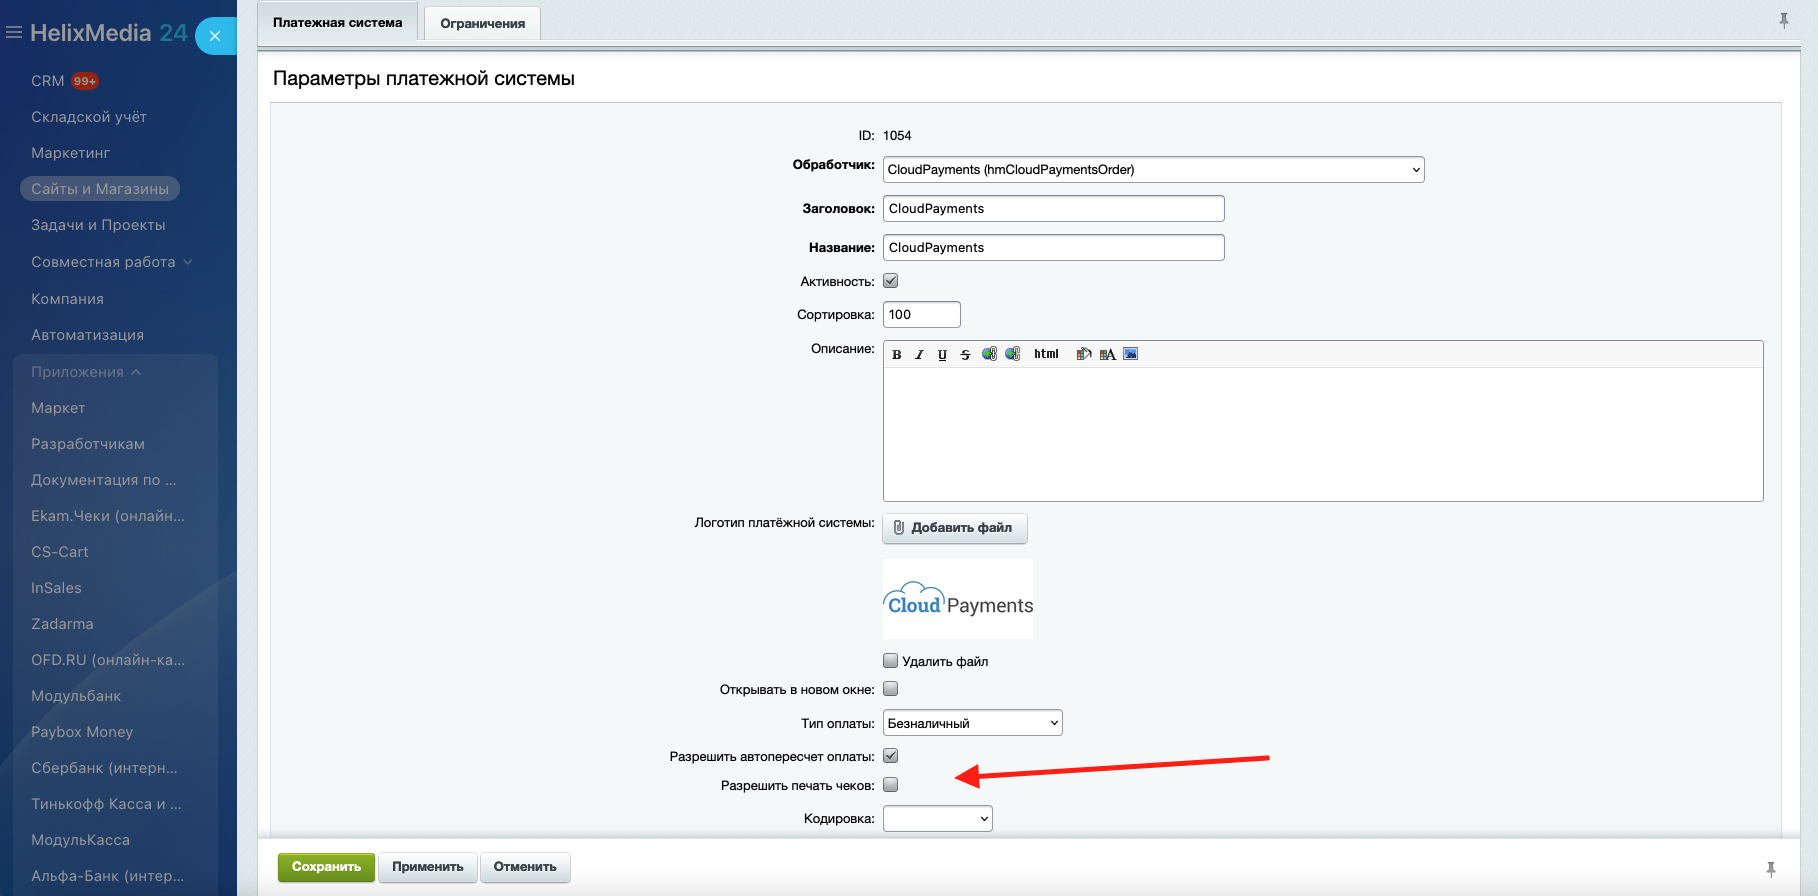Open Складской учёт in sidebar
The height and width of the screenshot is (896, 1818).
coord(89,117)
